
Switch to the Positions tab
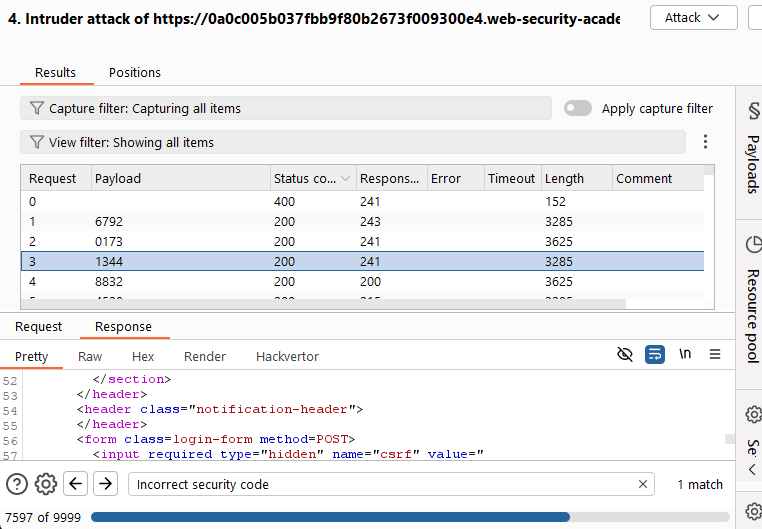click(135, 72)
